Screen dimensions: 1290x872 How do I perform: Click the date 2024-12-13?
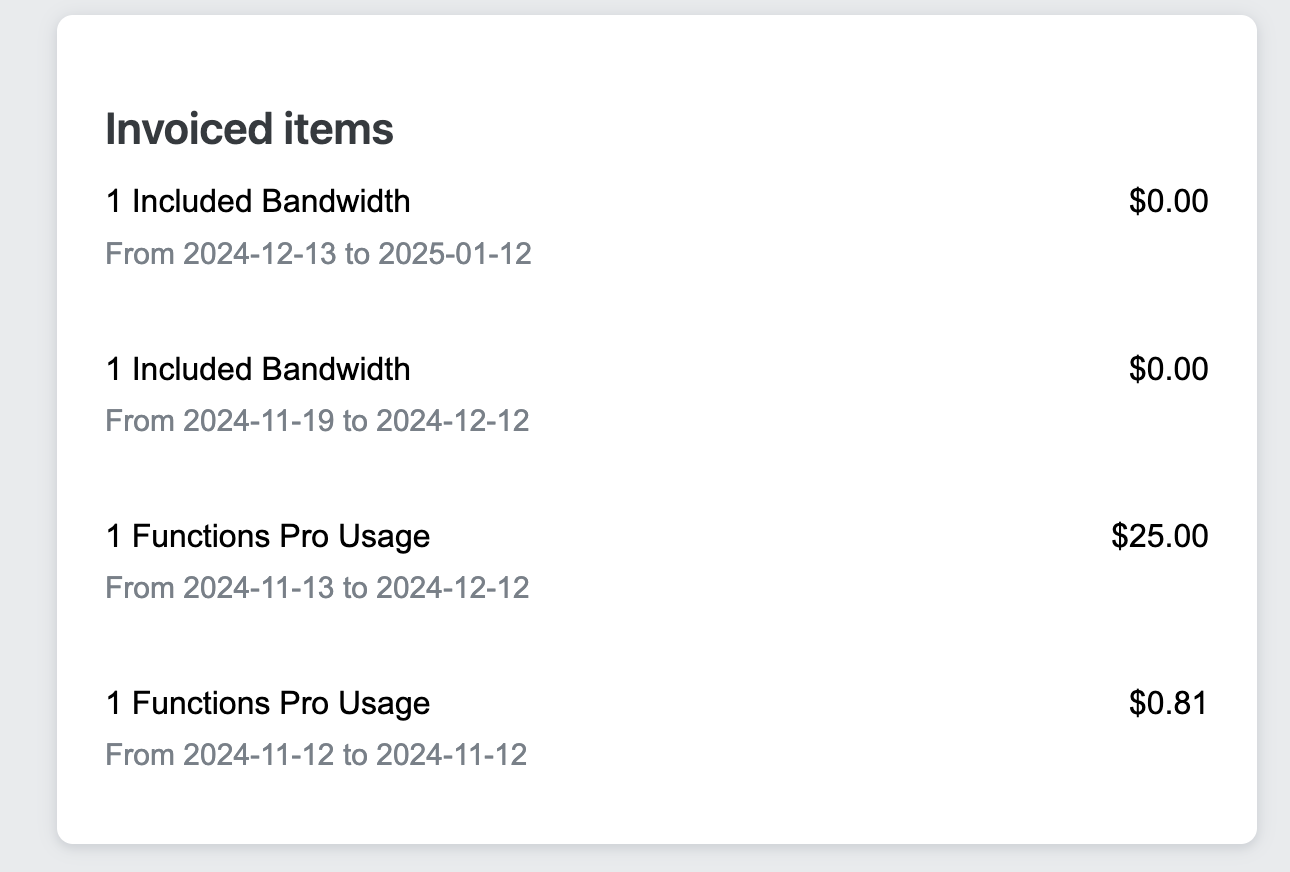260,254
